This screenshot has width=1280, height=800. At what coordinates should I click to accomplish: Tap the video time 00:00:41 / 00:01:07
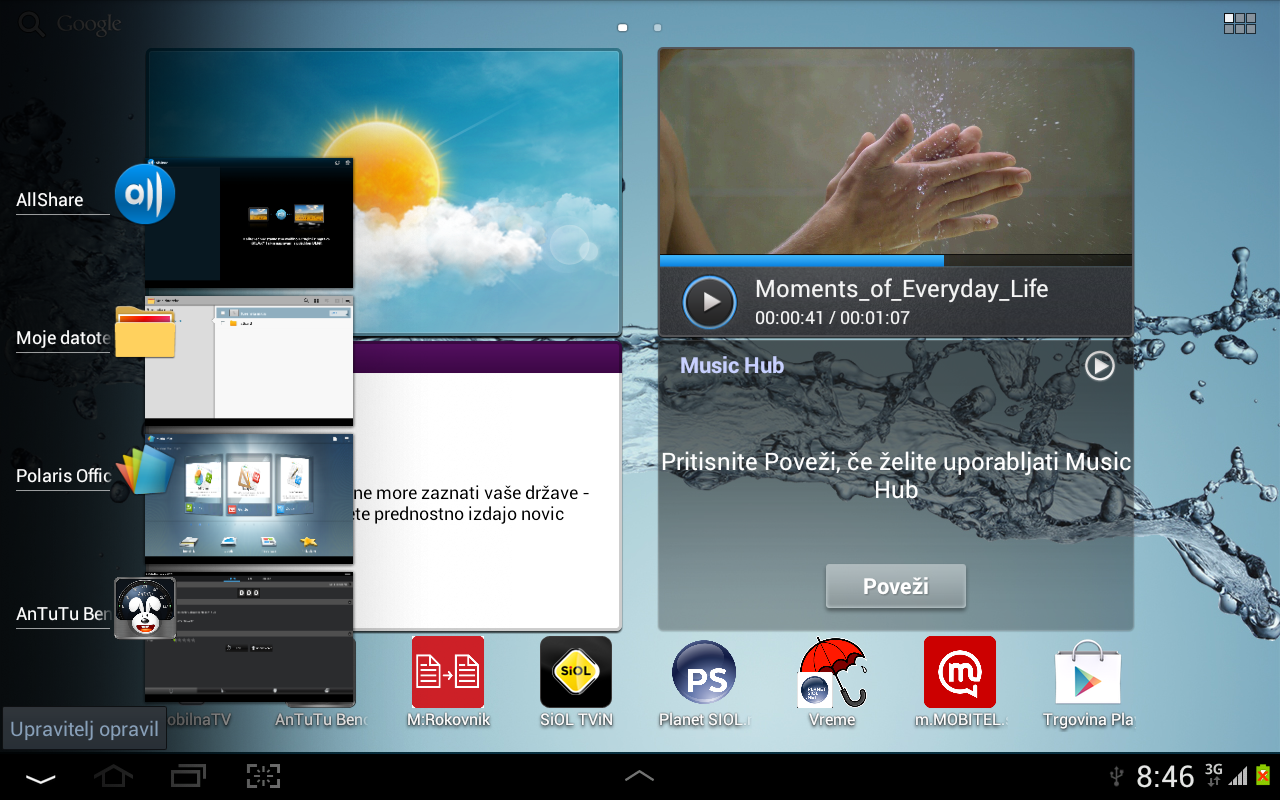pyautogui.click(x=832, y=318)
